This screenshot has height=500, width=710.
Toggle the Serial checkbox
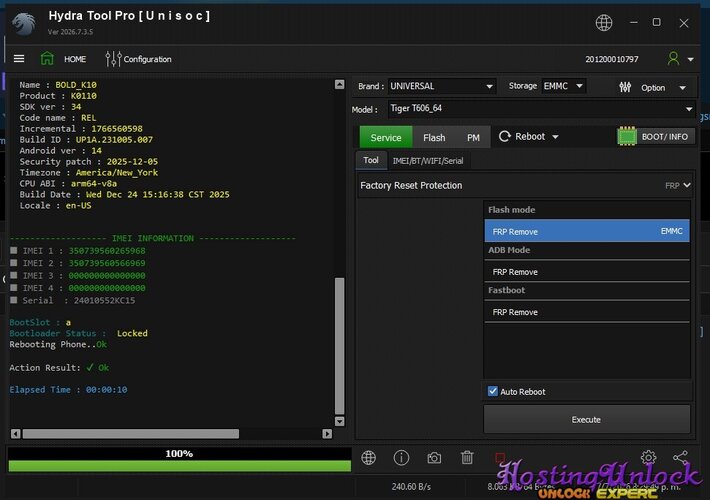click(x=14, y=300)
